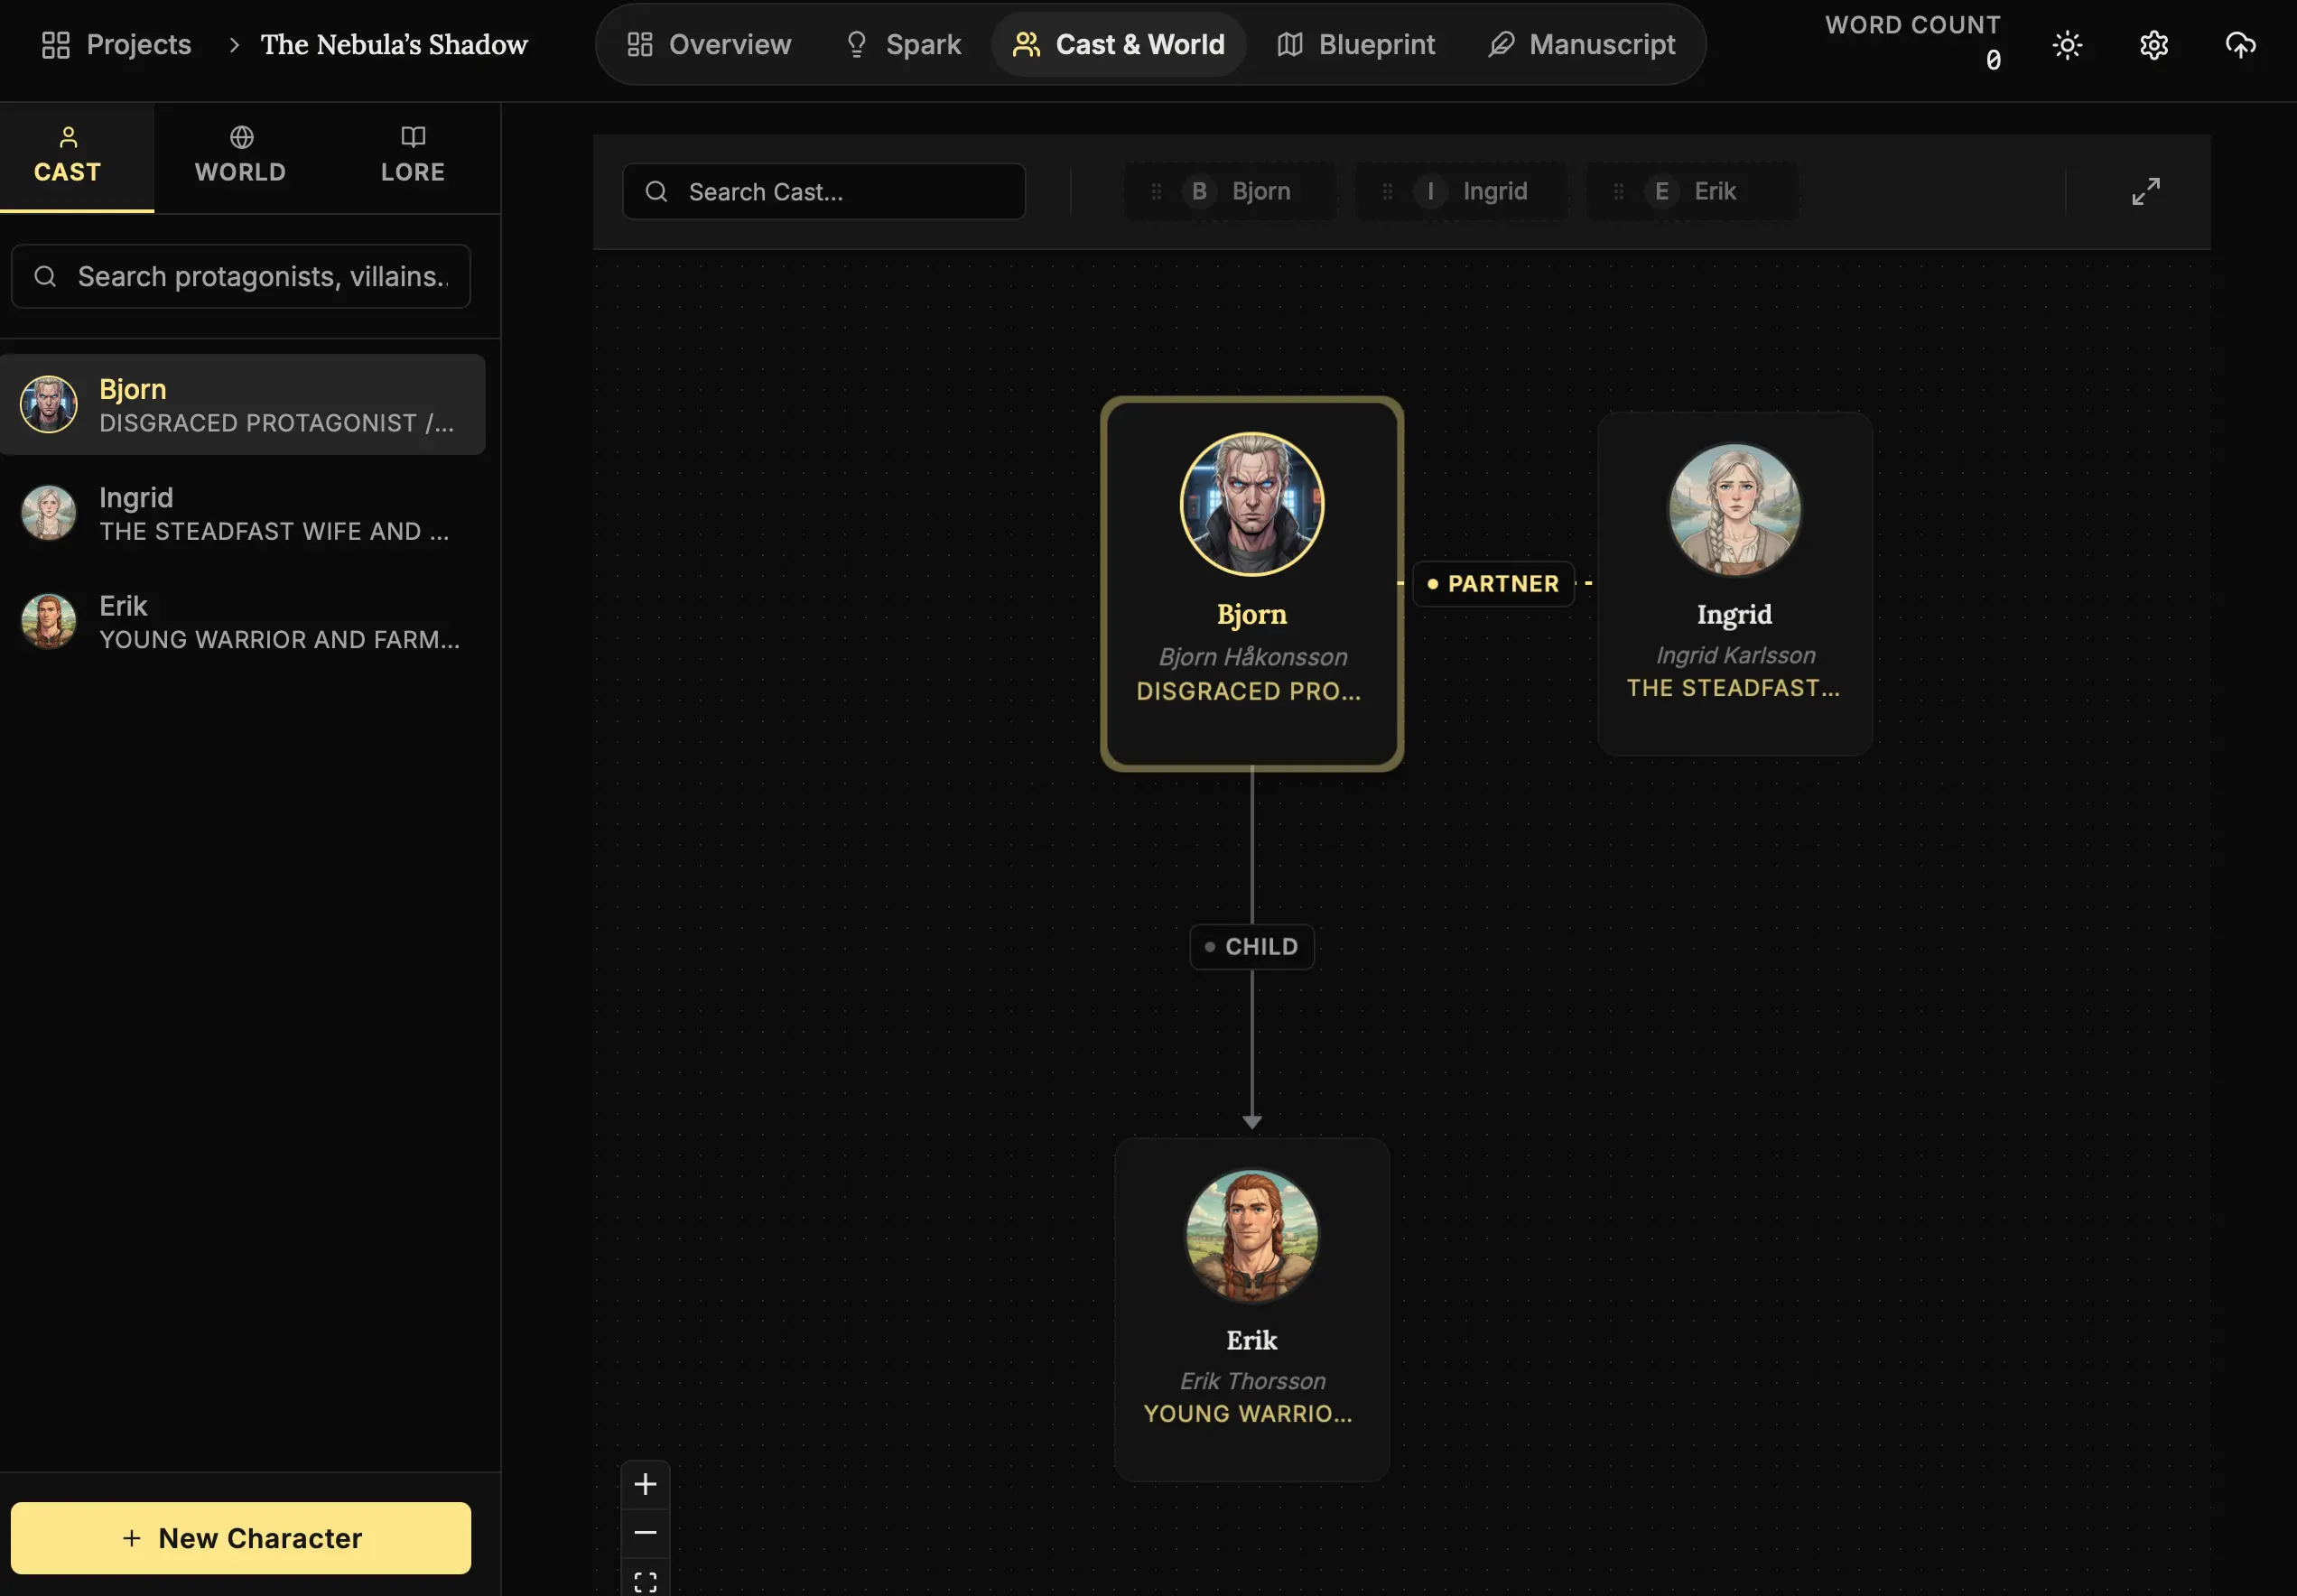Click fit-to-view icon below zoom controls
This screenshot has height=1596, width=2297.
(x=645, y=1581)
